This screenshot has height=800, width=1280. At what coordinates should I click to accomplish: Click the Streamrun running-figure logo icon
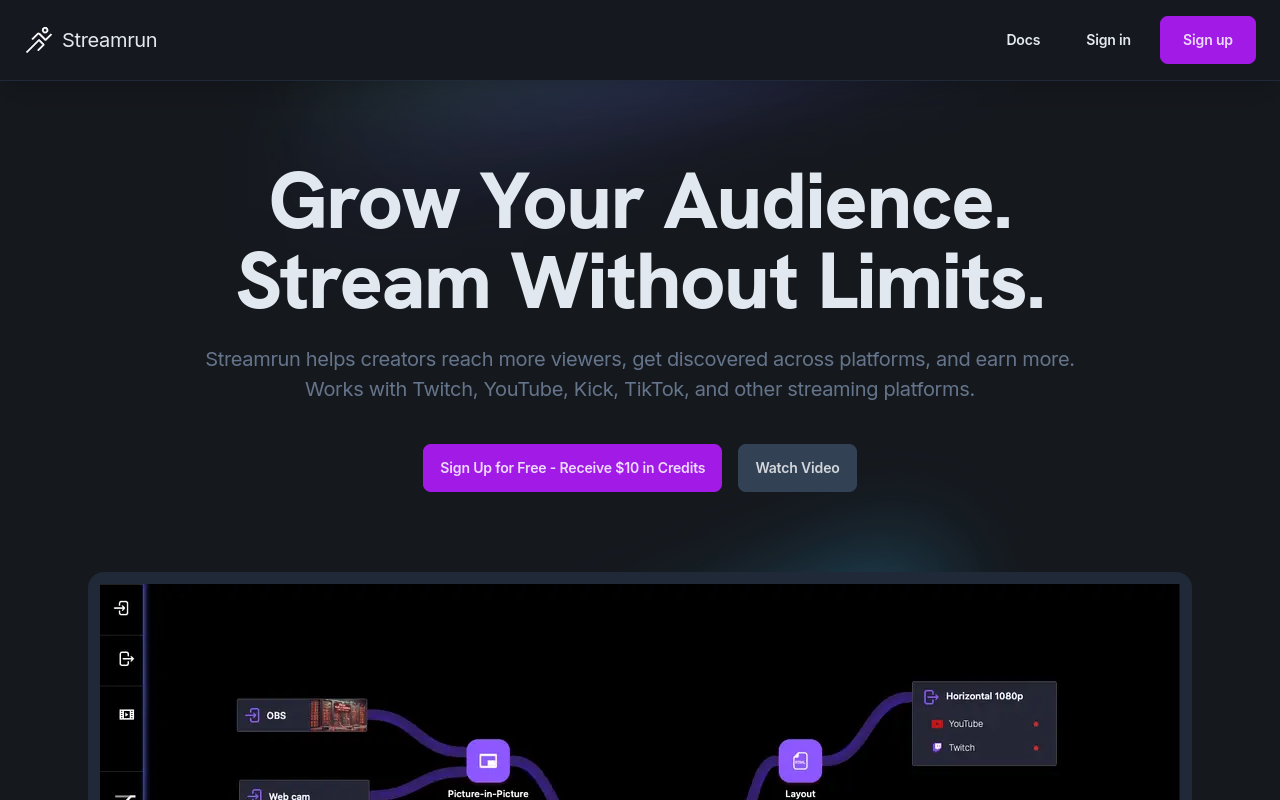click(39, 40)
